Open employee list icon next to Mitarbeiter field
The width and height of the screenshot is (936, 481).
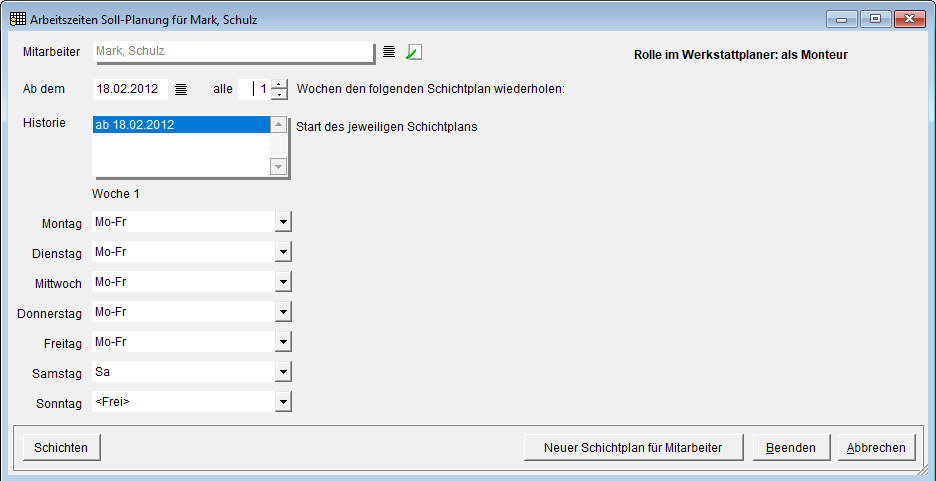(389, 52)
